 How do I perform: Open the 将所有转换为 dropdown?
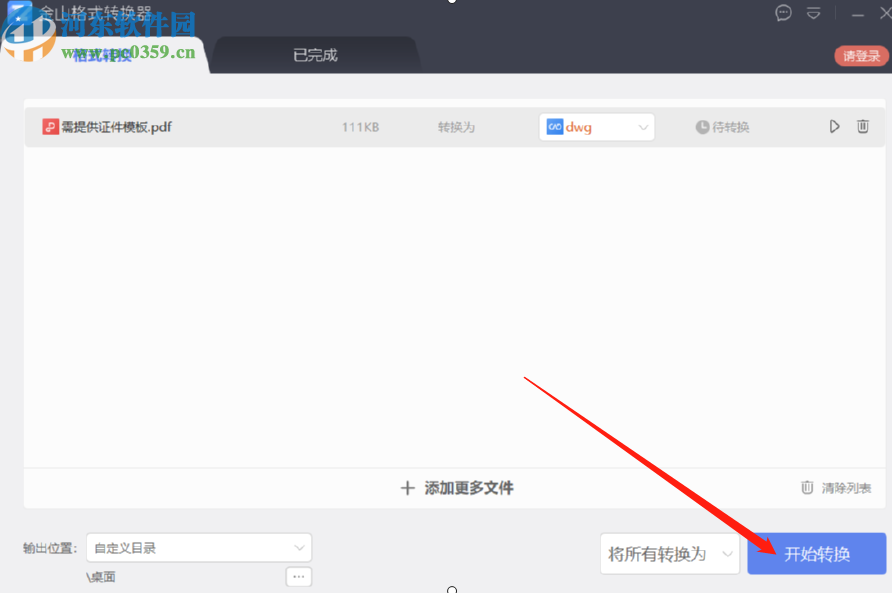click(669, 554)
